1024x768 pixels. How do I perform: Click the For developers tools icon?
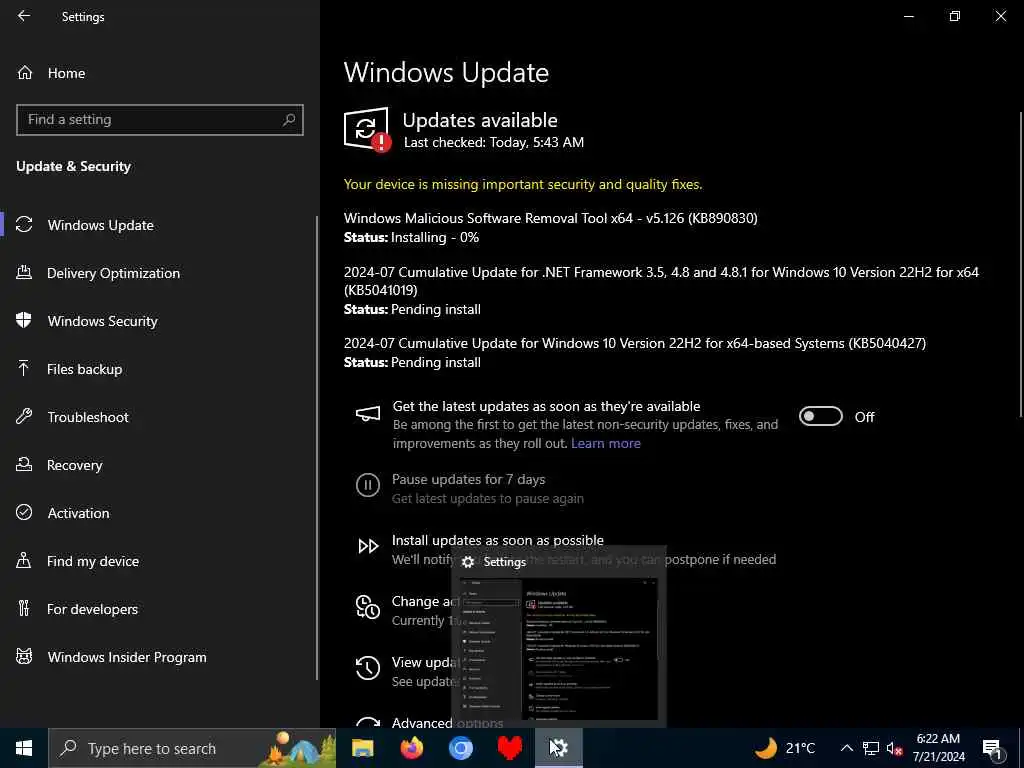pos(24,608)
